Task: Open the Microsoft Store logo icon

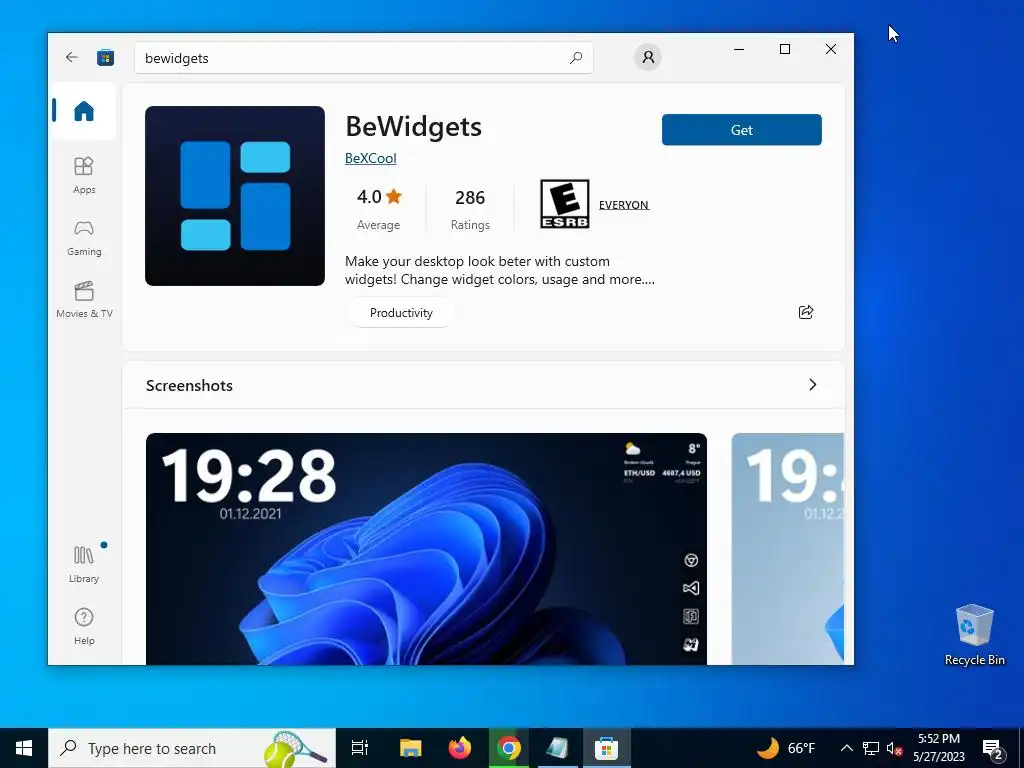Action: click(105, 57)
